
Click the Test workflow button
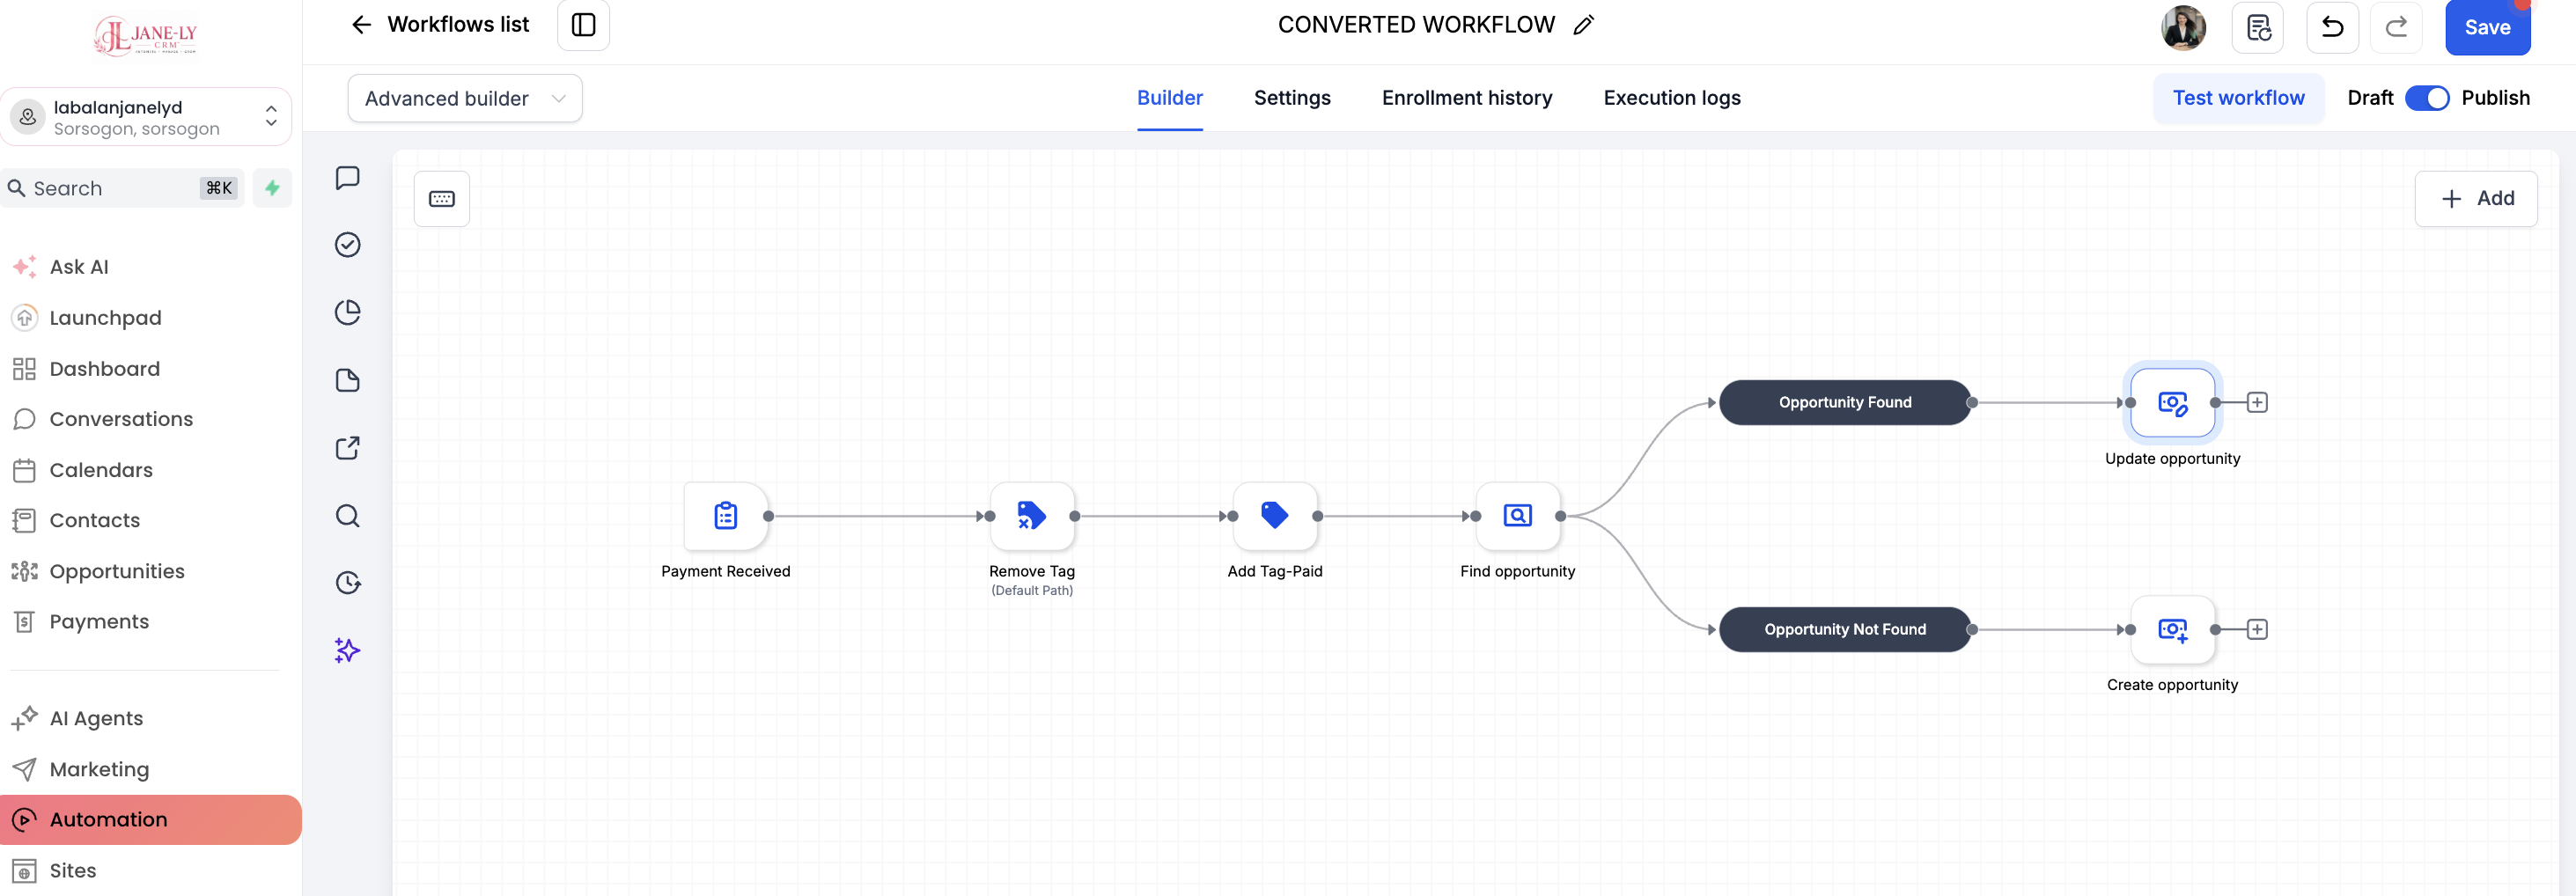click(2238, 98)
